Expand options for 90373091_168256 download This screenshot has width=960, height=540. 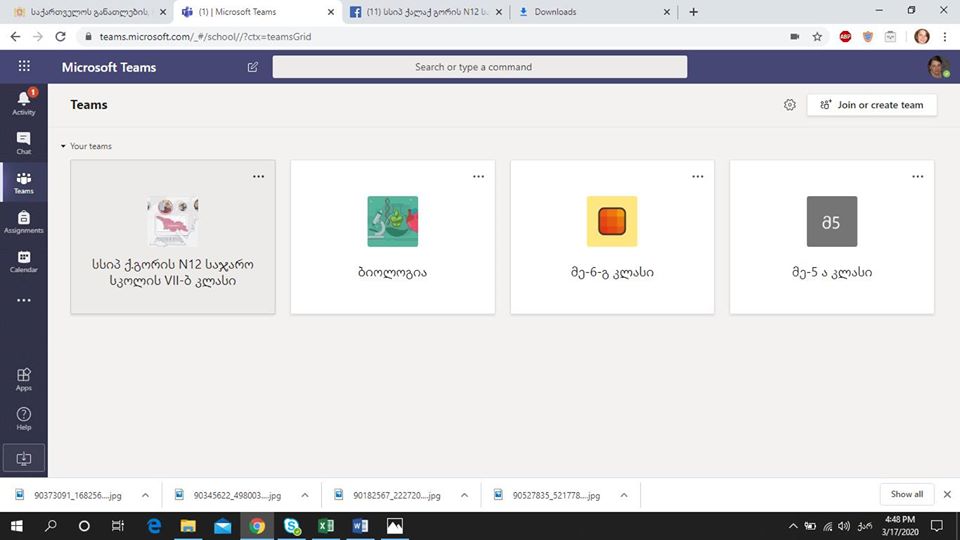145,495
